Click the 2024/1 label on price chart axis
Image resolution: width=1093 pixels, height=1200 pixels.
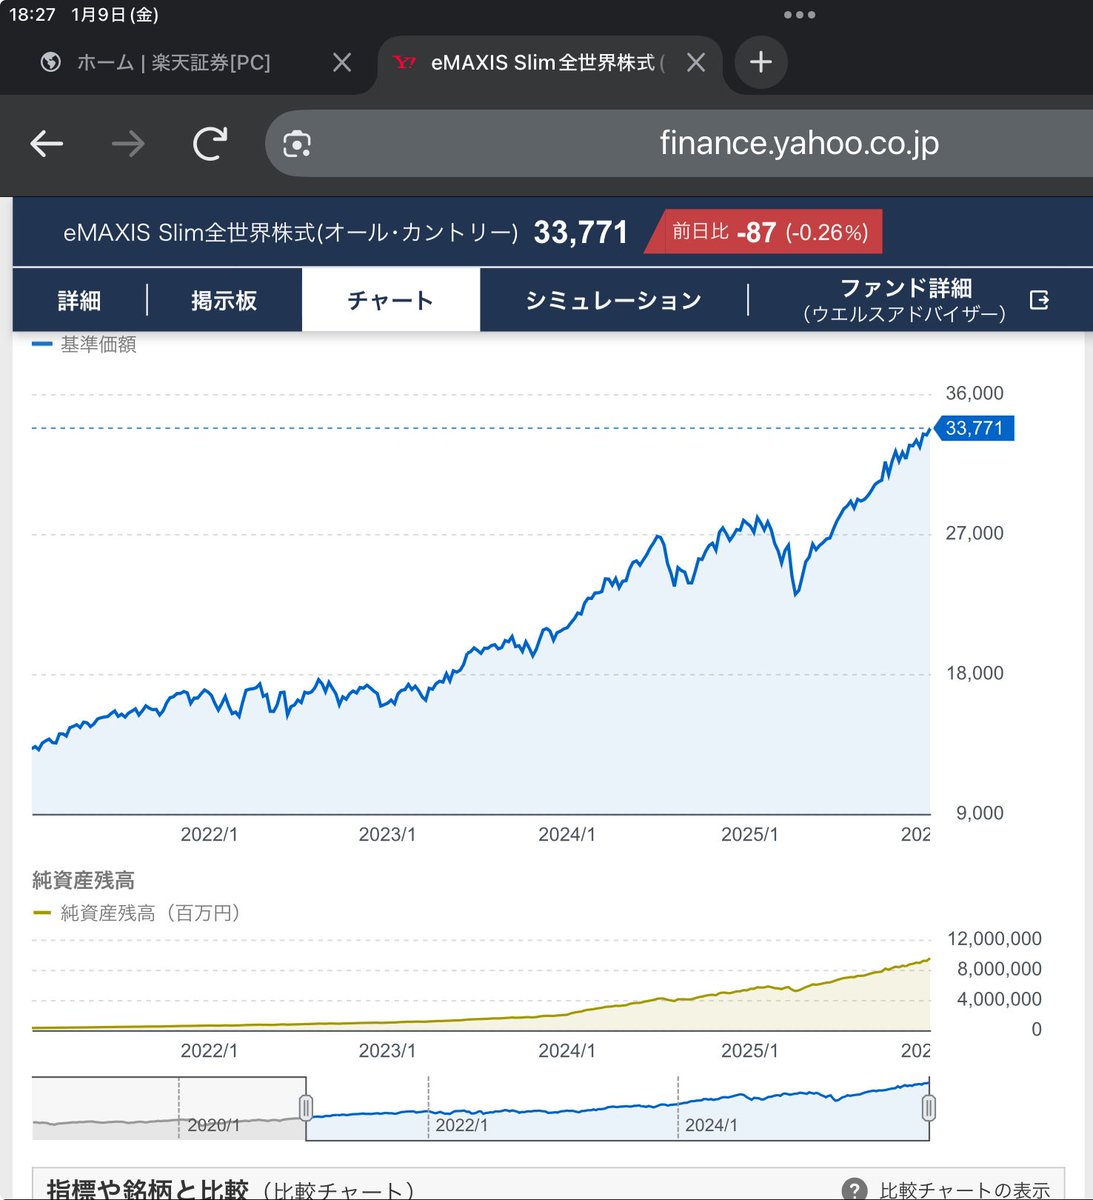(567, 834)
